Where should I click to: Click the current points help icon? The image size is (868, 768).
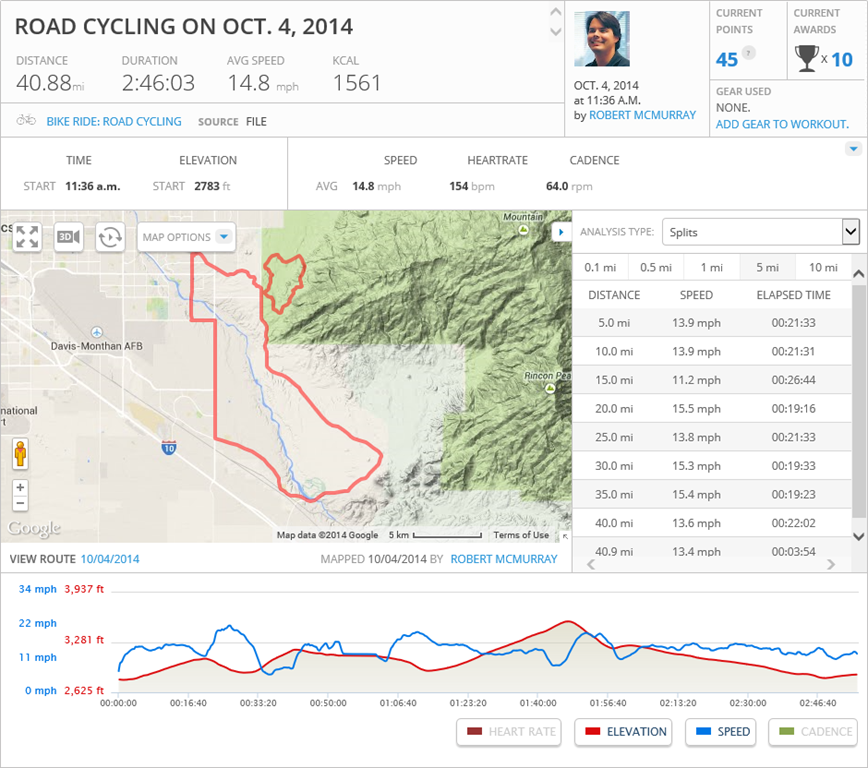click(749, 53)
